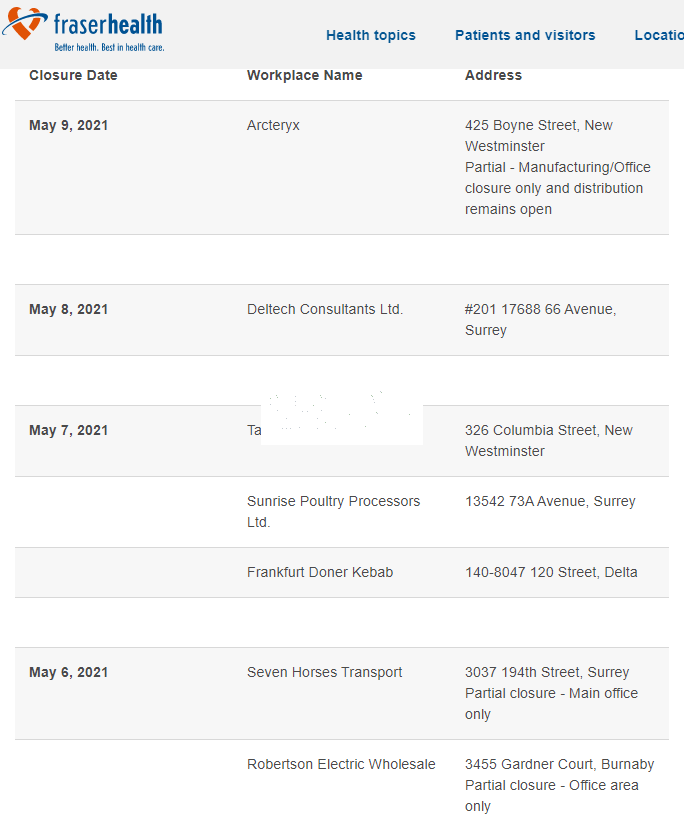Screen dimensions: 684x821
Task: Click the Closure Date column header
Action: pos(73,75)
